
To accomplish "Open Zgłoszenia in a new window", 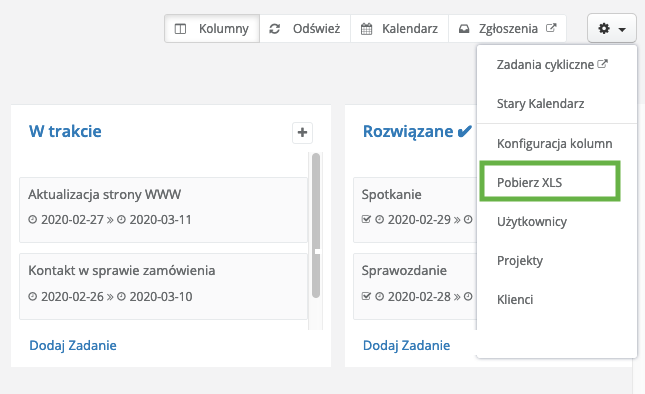I will tap(507, 29).
